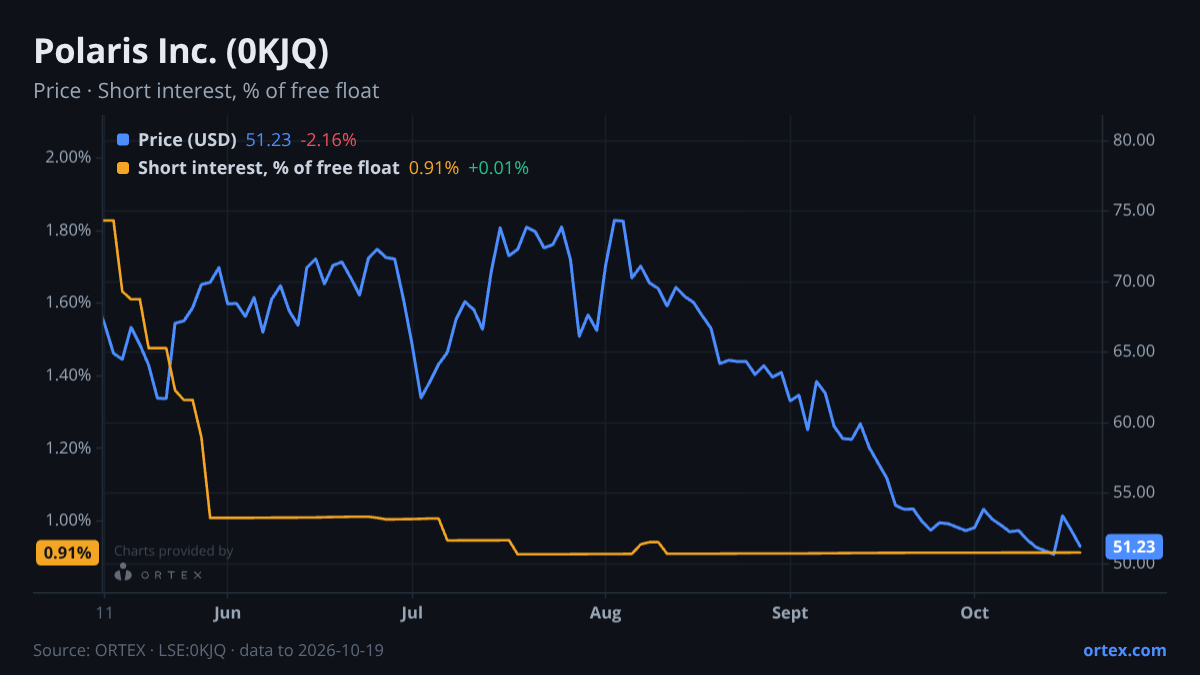Click the Aug date axis label
1200x675 pixels.
(605, 612)
